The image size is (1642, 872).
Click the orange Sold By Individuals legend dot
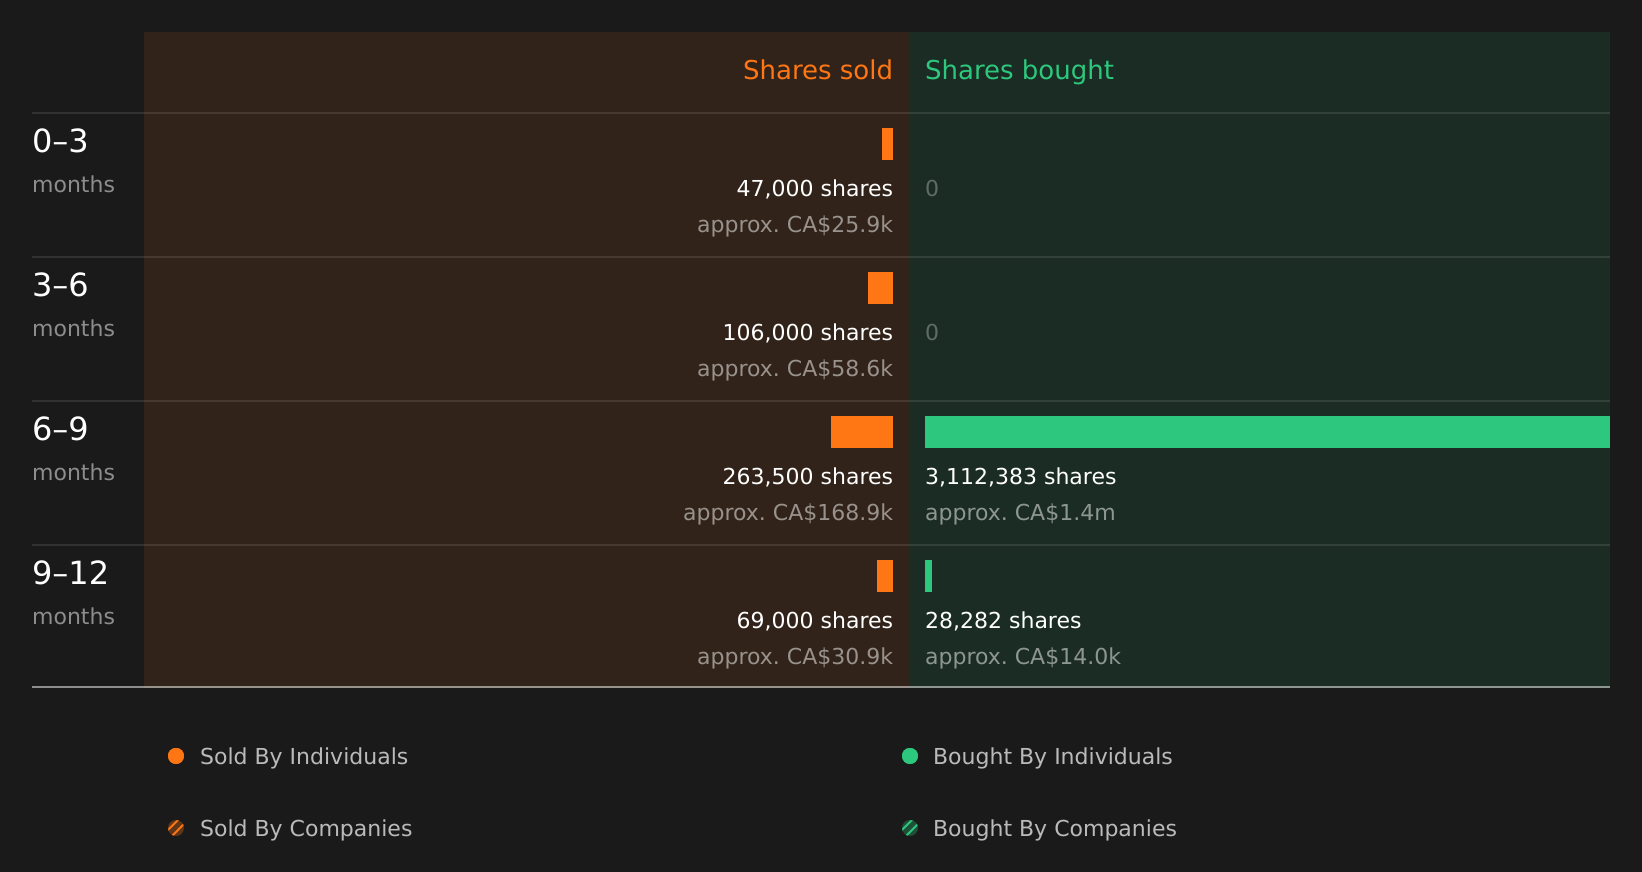(x=176, y=756)
